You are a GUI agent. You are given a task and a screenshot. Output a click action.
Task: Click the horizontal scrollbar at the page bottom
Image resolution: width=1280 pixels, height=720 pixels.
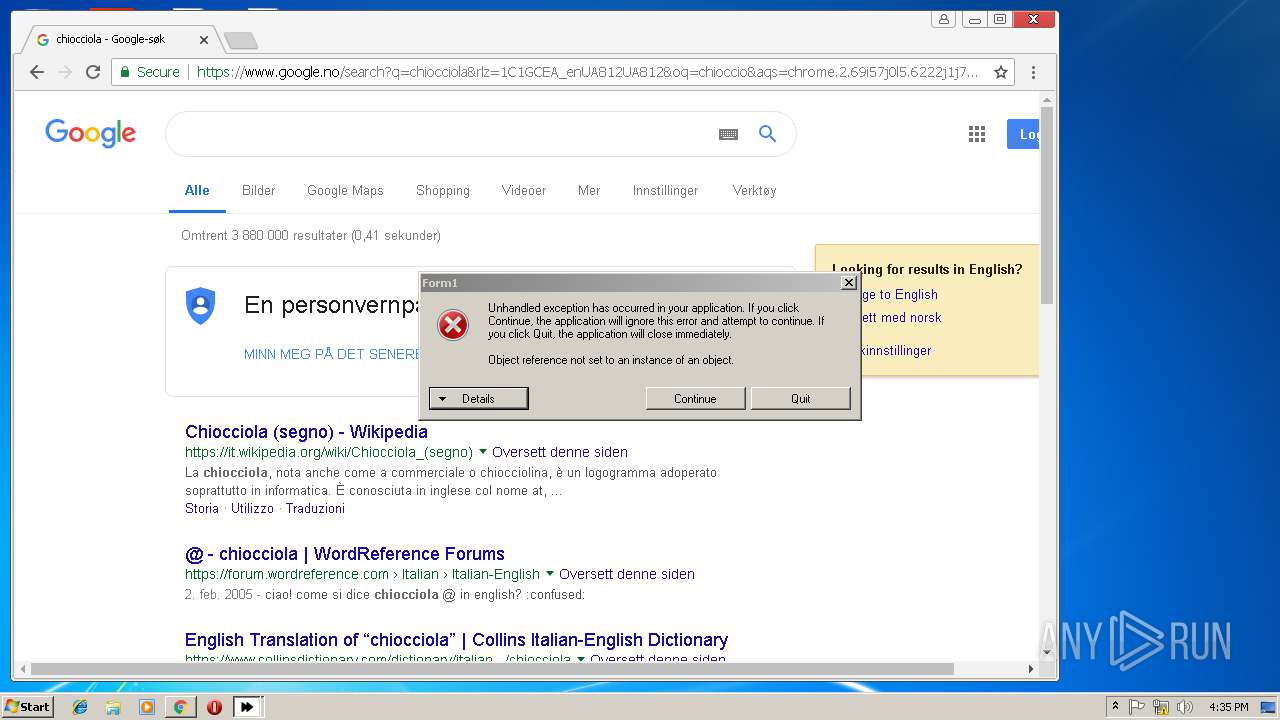(492, 669)
